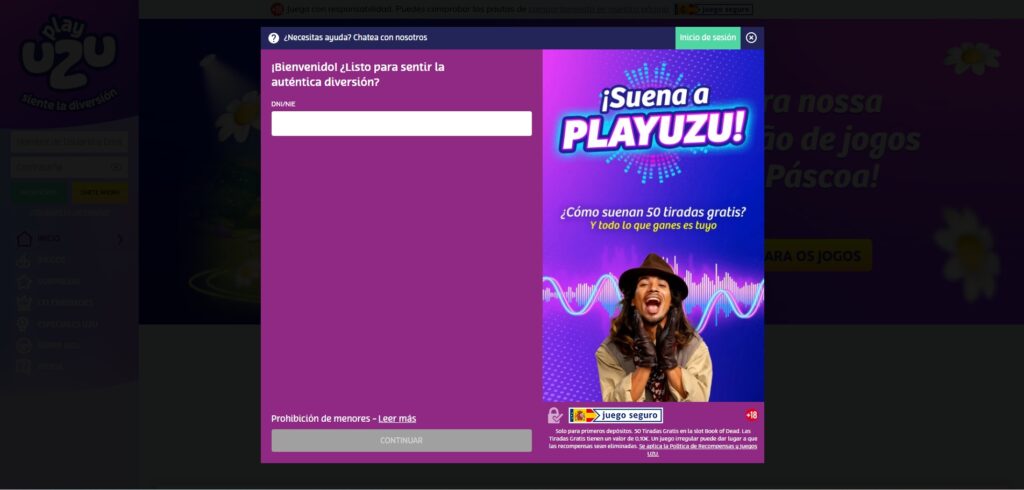
Task: Click the ¿Necesitas ayuda? chat text
Action: [355, 38]
